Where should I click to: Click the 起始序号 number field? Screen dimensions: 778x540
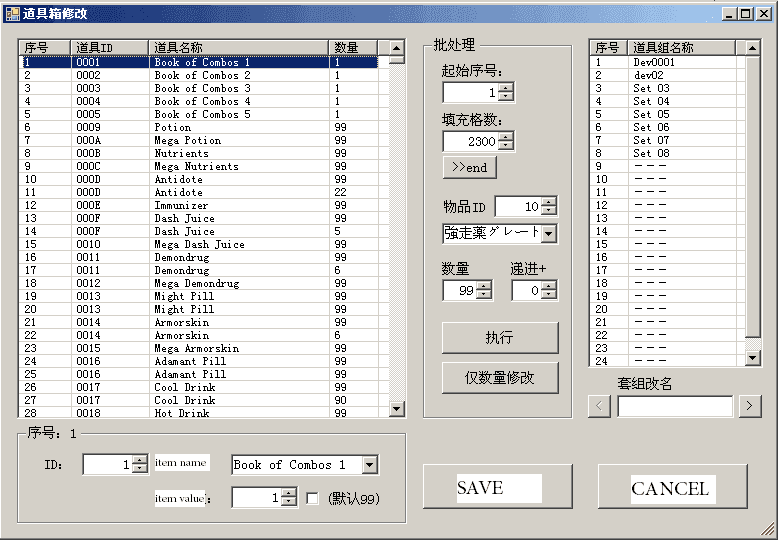(471, 92)
